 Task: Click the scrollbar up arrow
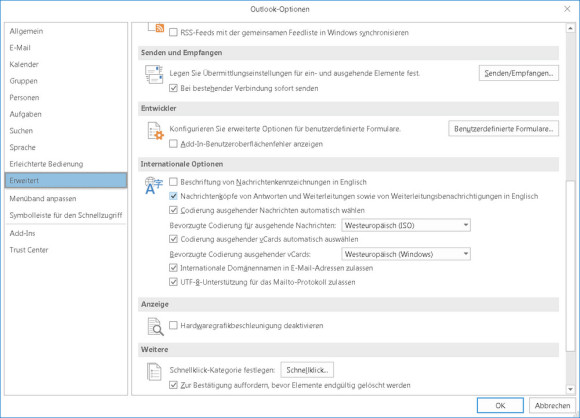click(570, 28)
